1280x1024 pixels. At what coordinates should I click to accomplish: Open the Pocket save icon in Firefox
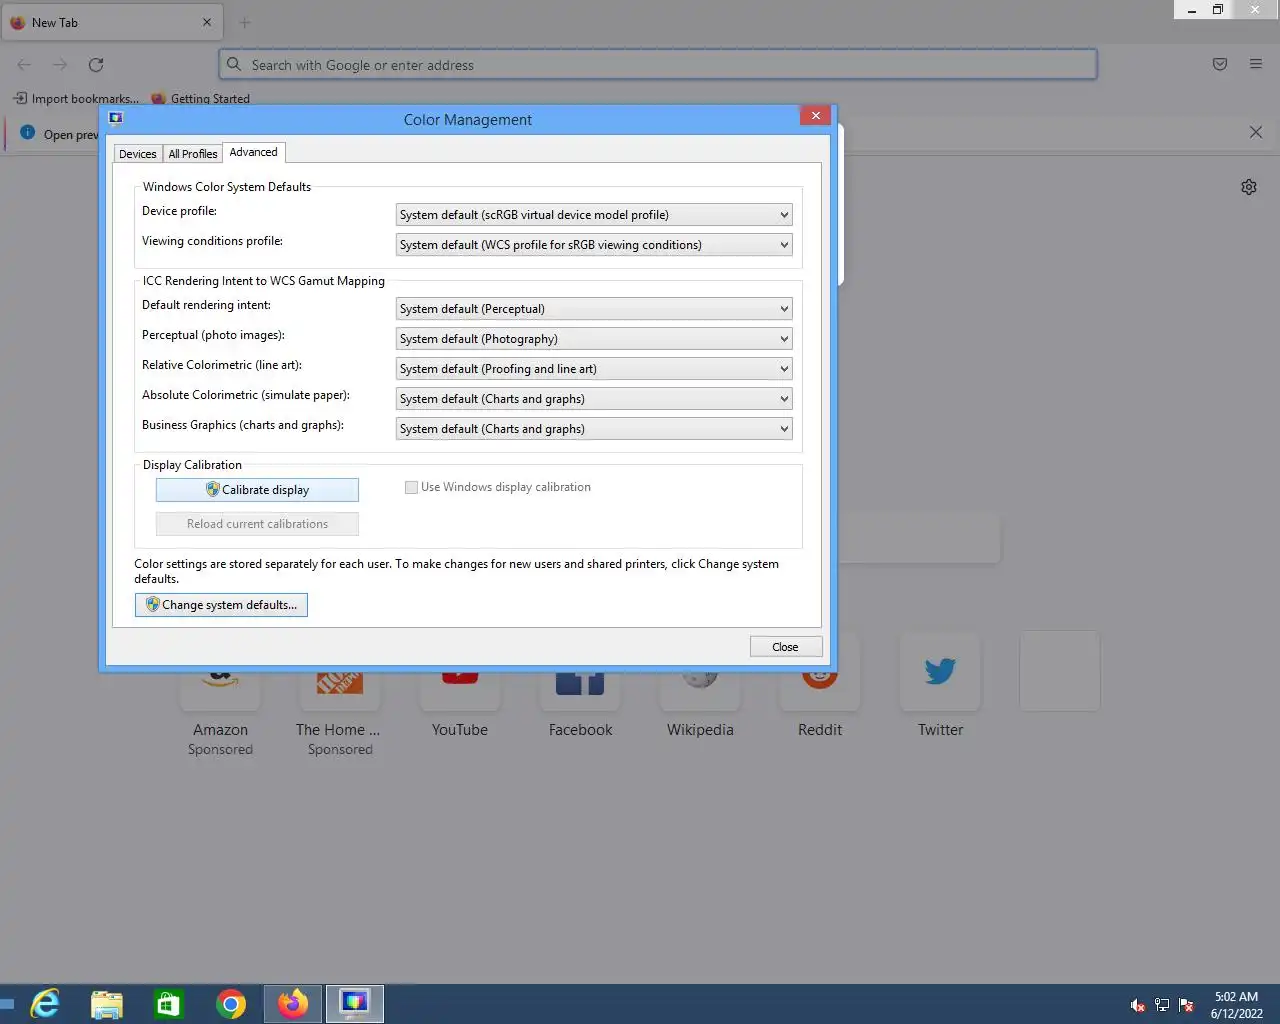pos(1220,65)
